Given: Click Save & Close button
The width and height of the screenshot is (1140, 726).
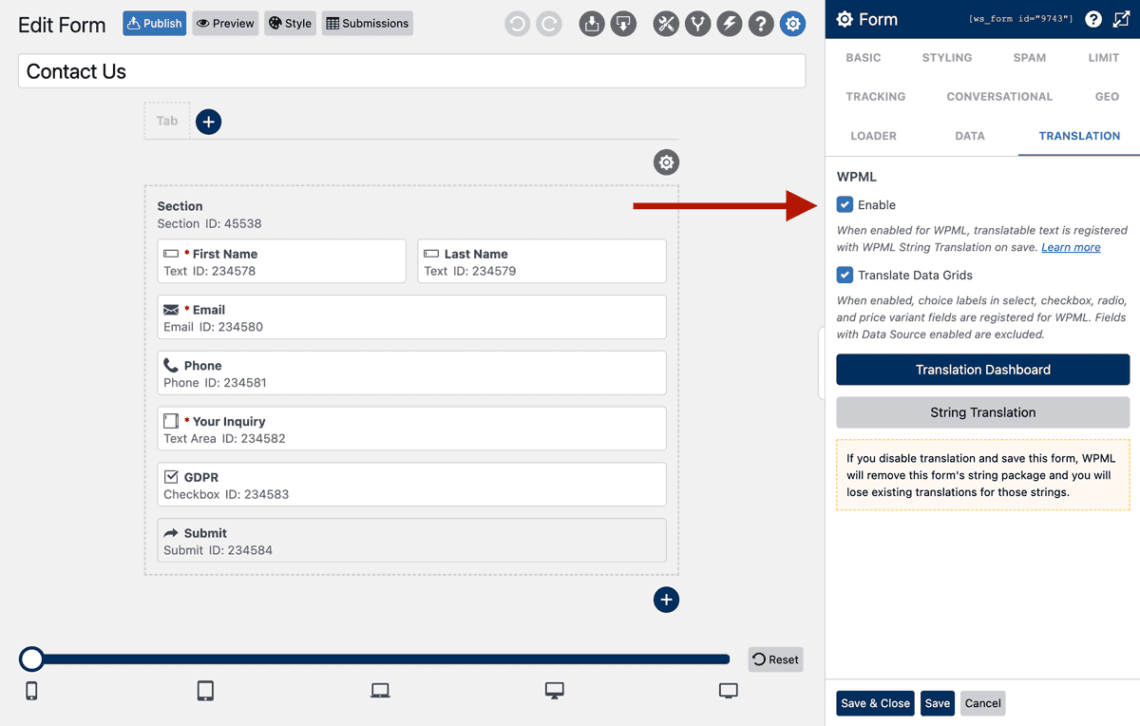Looking at the screenshot, I should 875,703.
